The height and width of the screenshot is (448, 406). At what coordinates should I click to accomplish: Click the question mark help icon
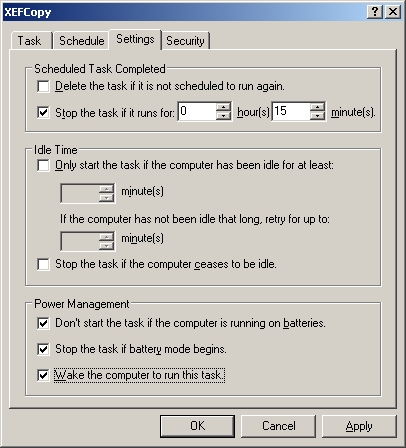[374, 12]
